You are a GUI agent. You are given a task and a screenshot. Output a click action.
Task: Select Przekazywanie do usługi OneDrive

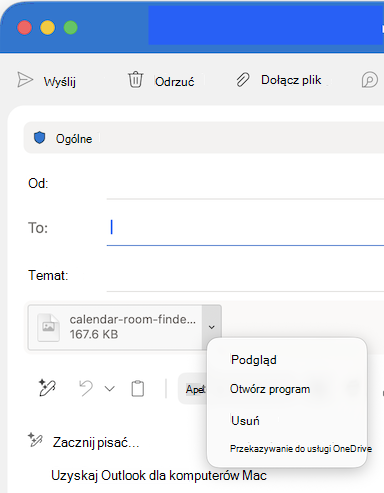pos(301,449)
